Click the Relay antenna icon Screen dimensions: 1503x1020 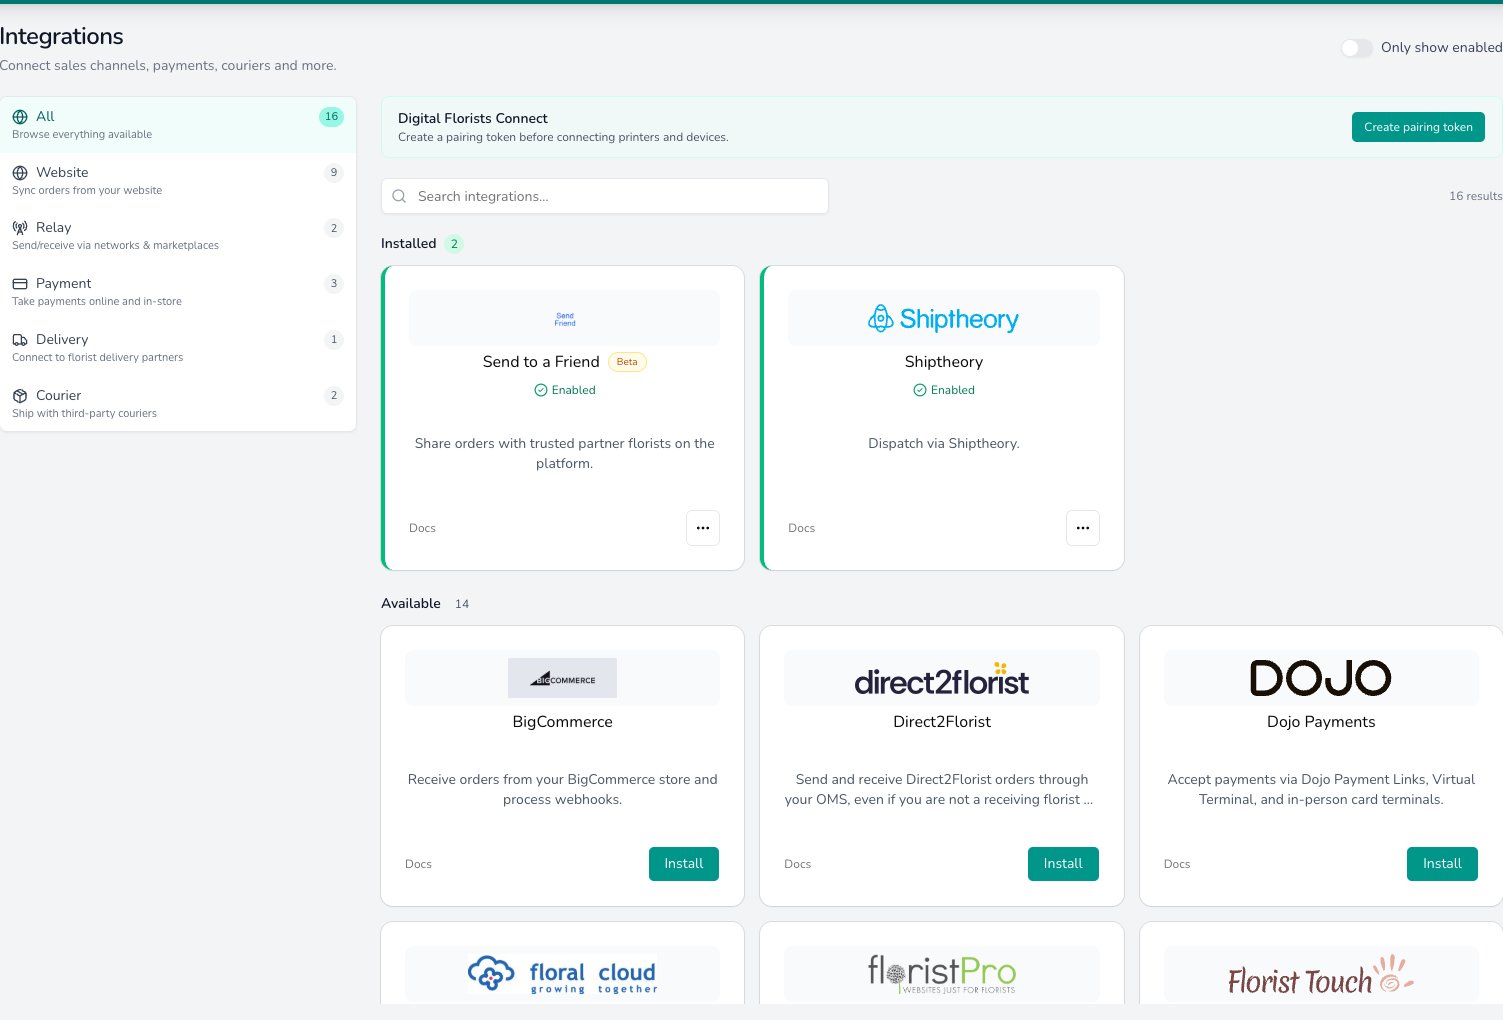click(x=20, y=228)
